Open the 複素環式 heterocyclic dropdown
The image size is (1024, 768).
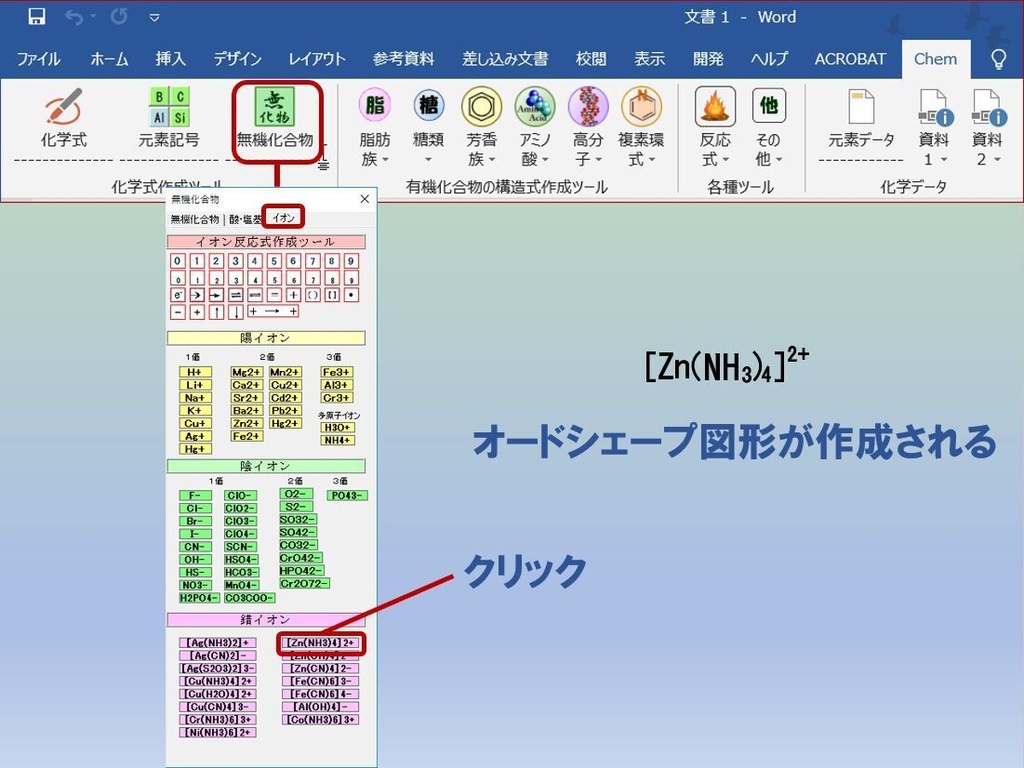pyautogui.click(x=641, y=125)
